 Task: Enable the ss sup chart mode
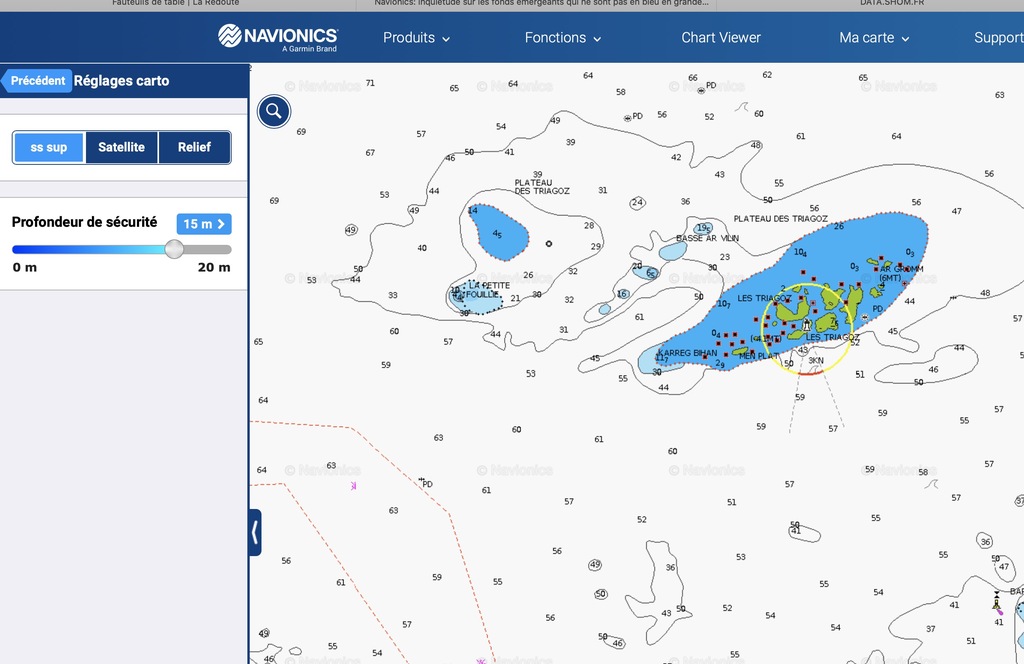coord(49,147)
